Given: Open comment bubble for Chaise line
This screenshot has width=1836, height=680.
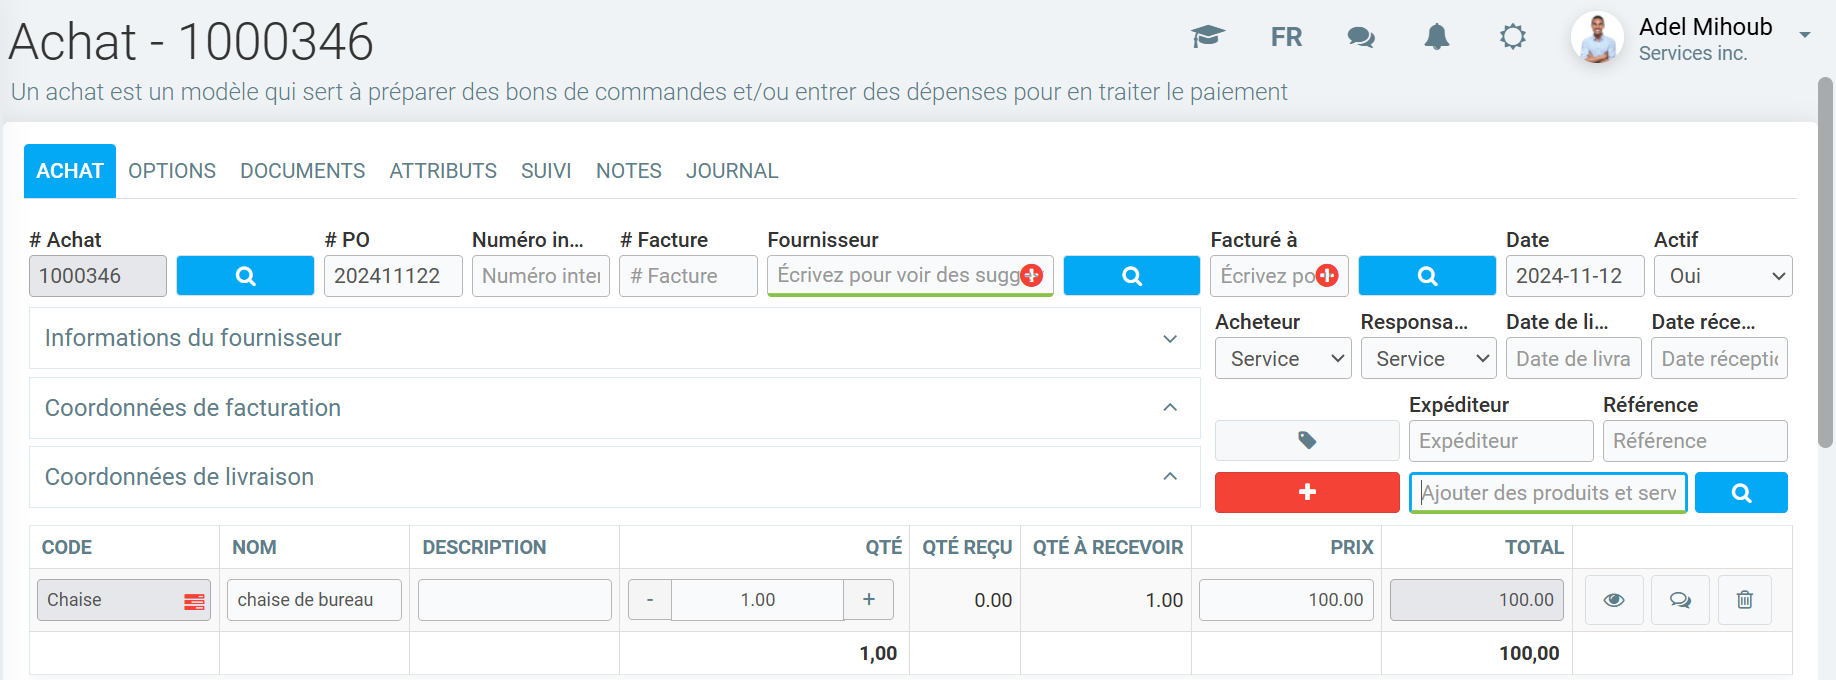Looking at the screenshot, I should point(1680,600).
